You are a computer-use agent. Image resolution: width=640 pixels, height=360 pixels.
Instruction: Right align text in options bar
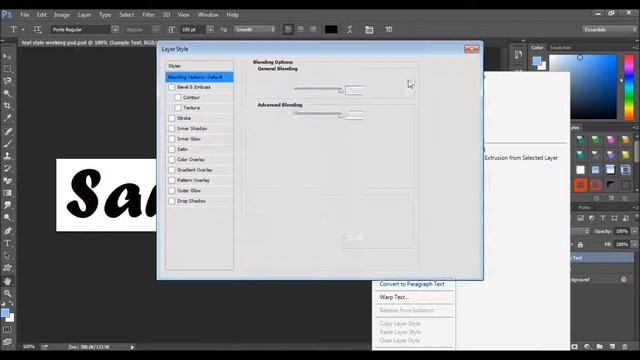tap(313, 29)
